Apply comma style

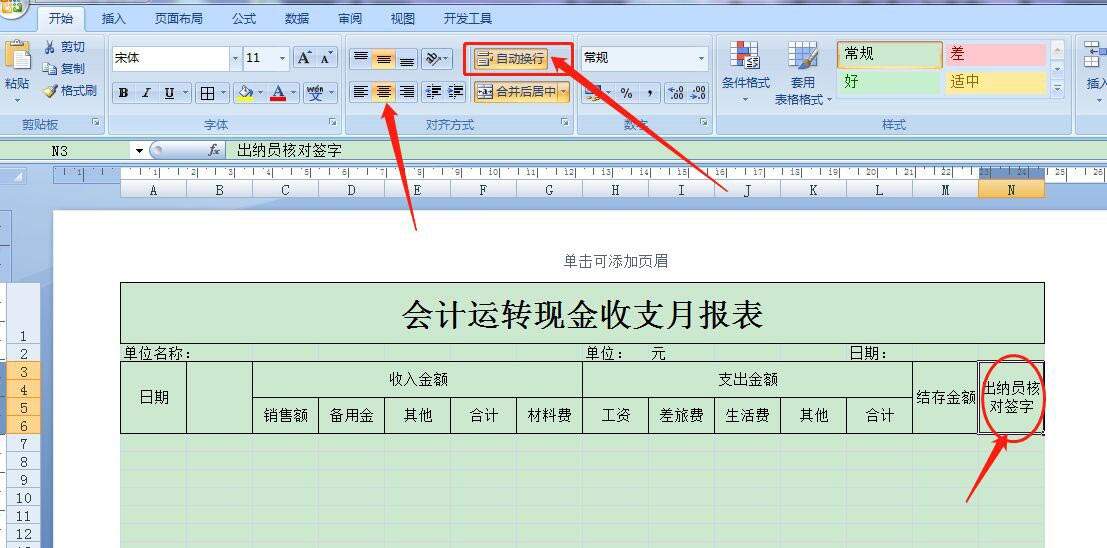(649, 93)
